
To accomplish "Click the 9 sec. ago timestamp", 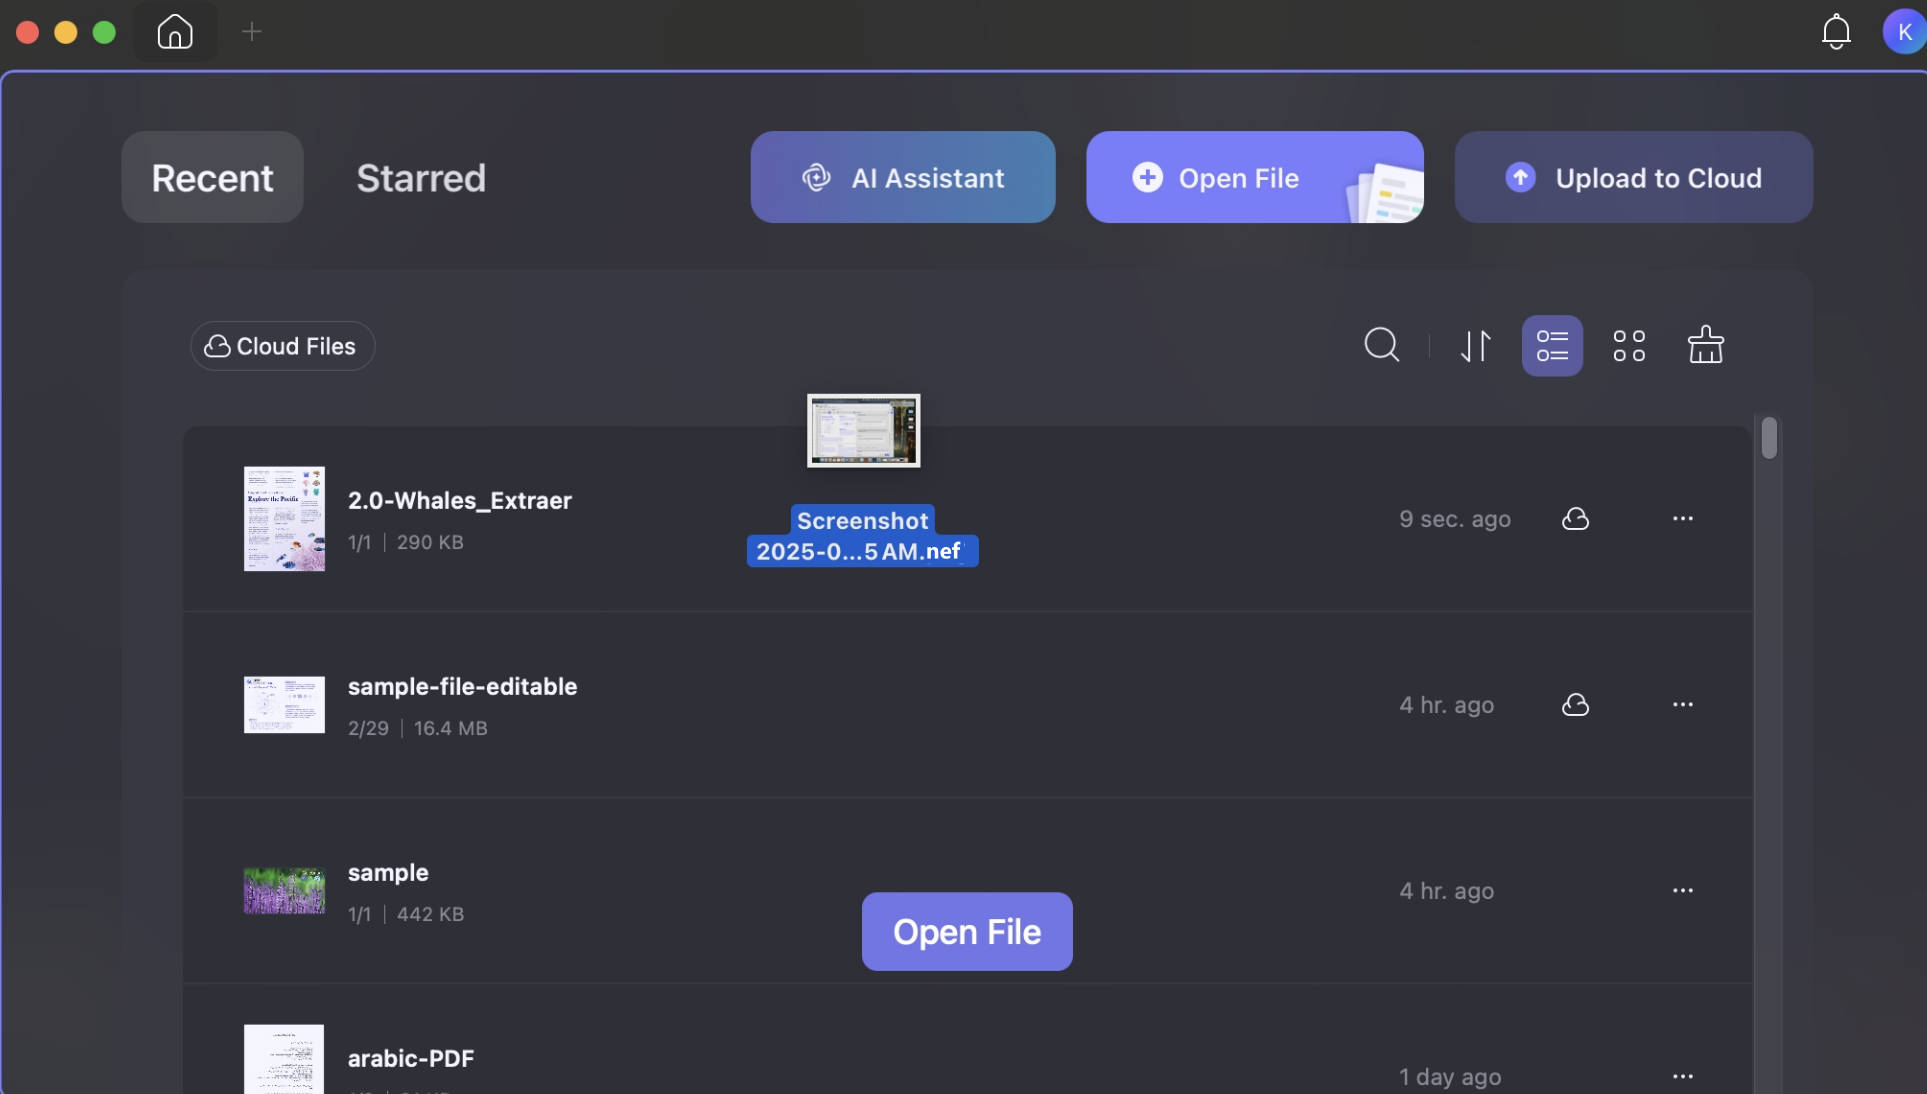I will point(1455,519).
